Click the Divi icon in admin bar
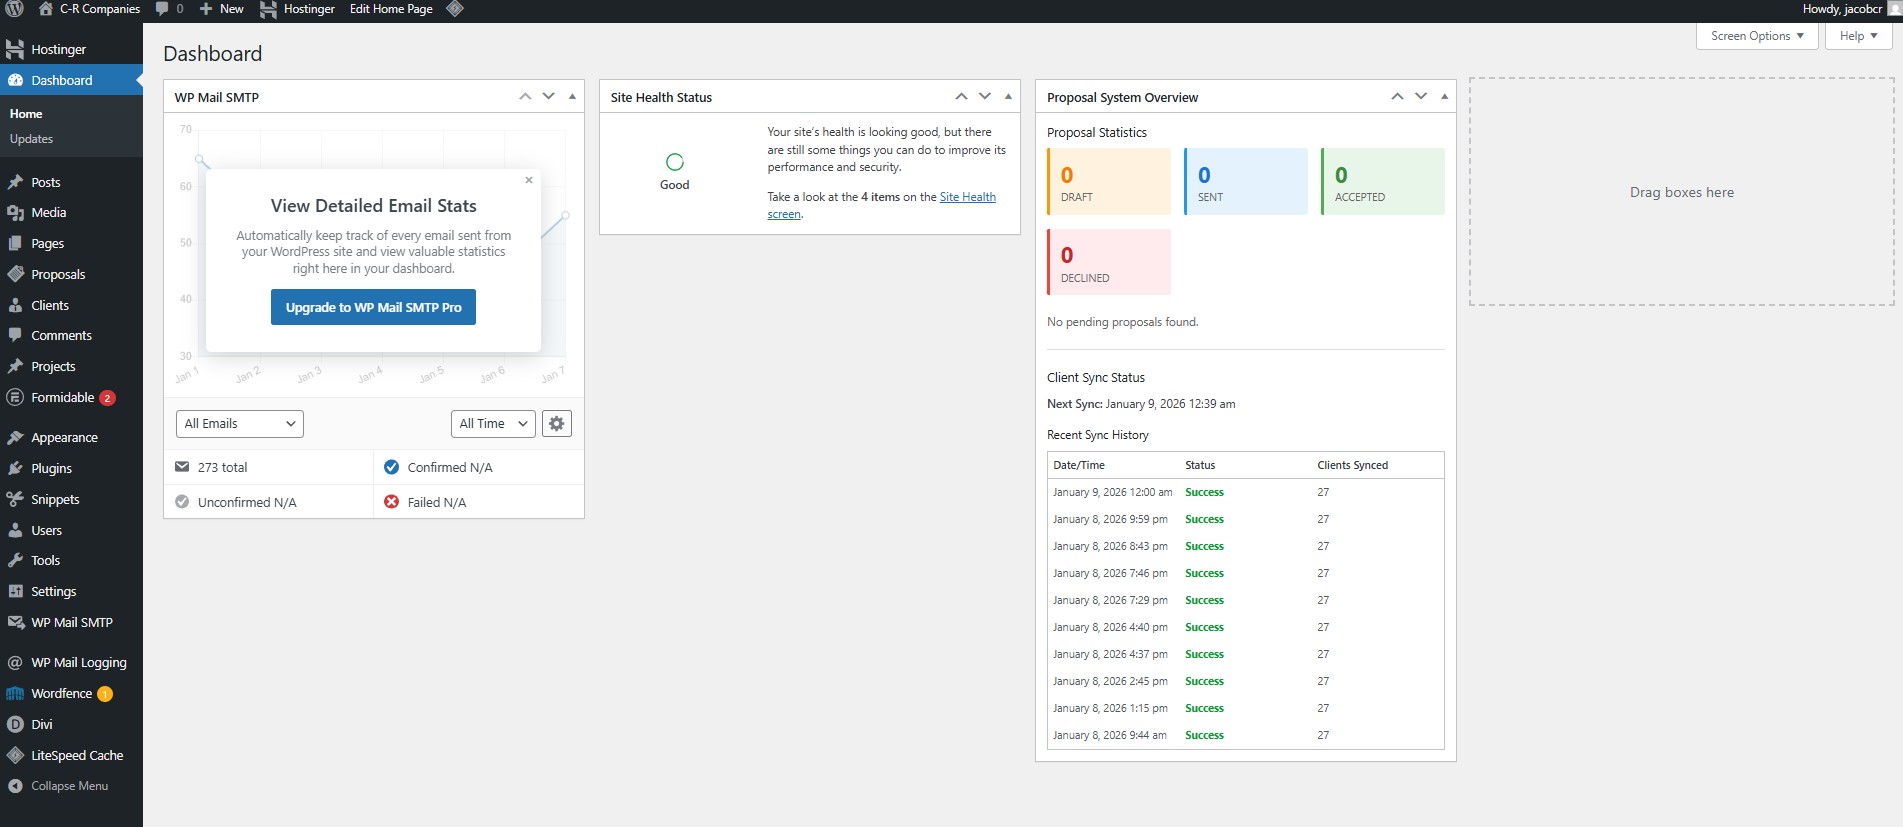1903x827 pixels. tap(455, 9)
